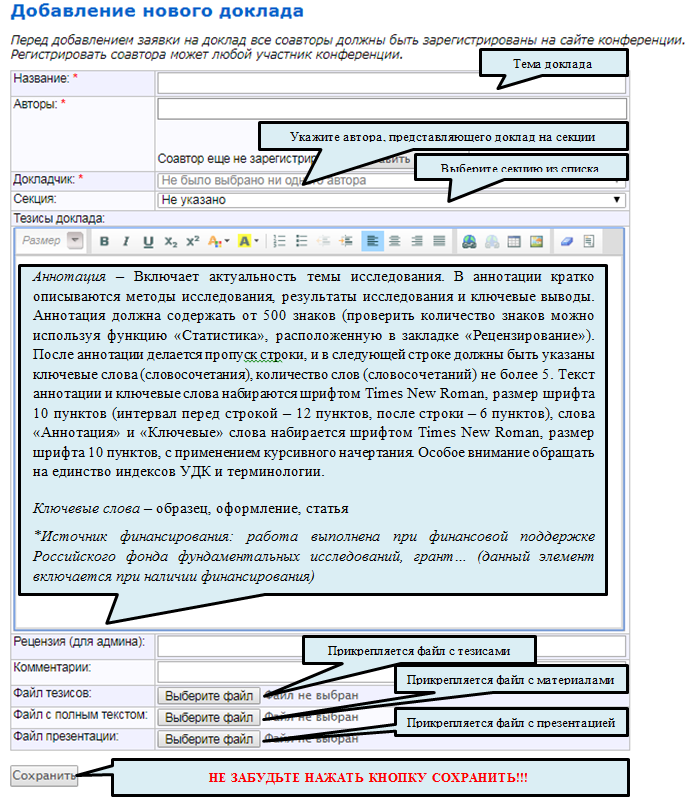
Task: Open the yellow background highlight color picker
Action: tap(249, 241)
